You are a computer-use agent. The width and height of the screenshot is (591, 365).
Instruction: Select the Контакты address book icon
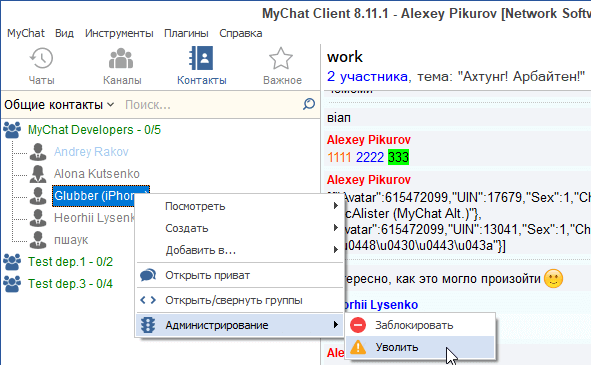(201, 58)
